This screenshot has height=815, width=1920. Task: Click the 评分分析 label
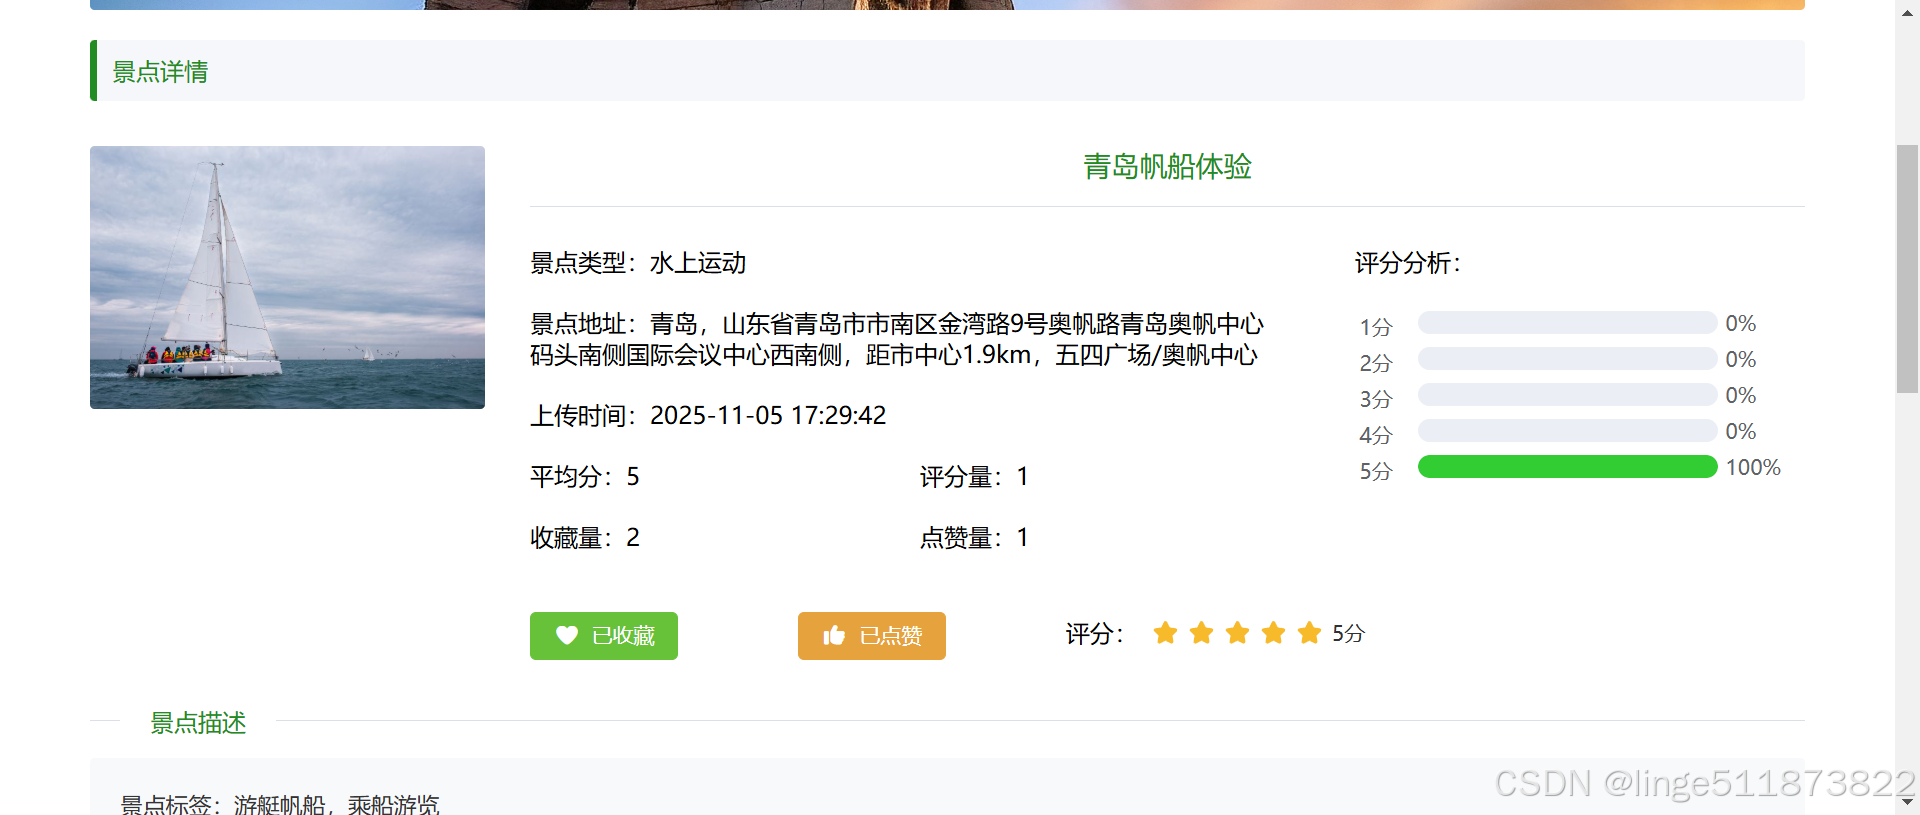pos(1408,263)
